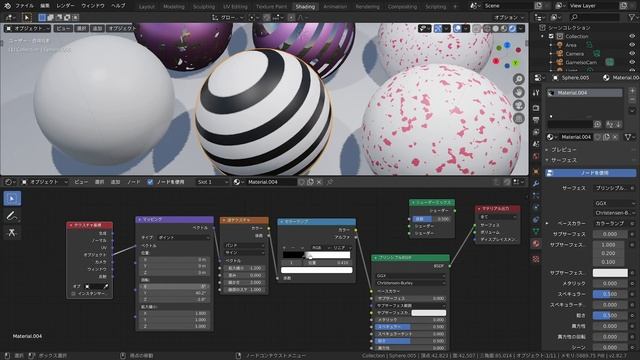Open the Tool properties tab icon

point(536,93)
